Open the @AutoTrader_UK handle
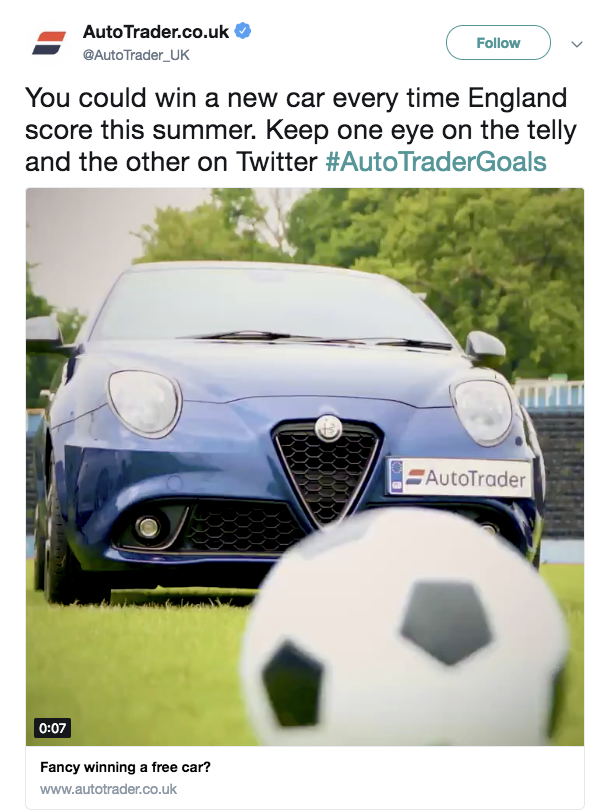The image size is (615, 812). click(x=136, y=55)
